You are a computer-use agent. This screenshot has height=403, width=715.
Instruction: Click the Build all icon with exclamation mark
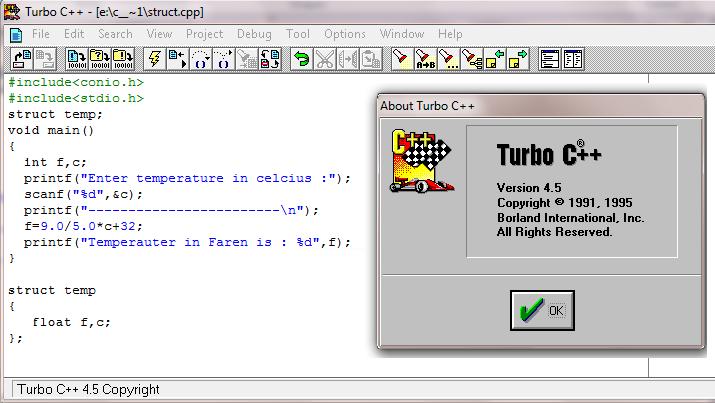(x=123, y=59)
